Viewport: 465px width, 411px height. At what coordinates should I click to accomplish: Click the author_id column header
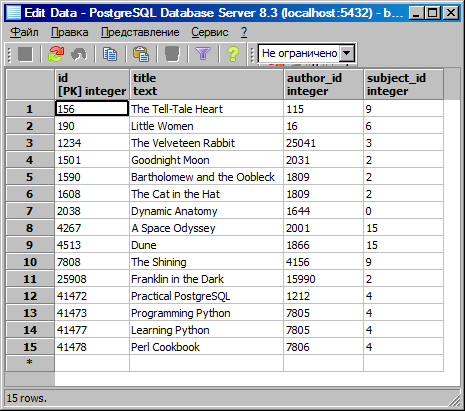[x=324, y=84]
